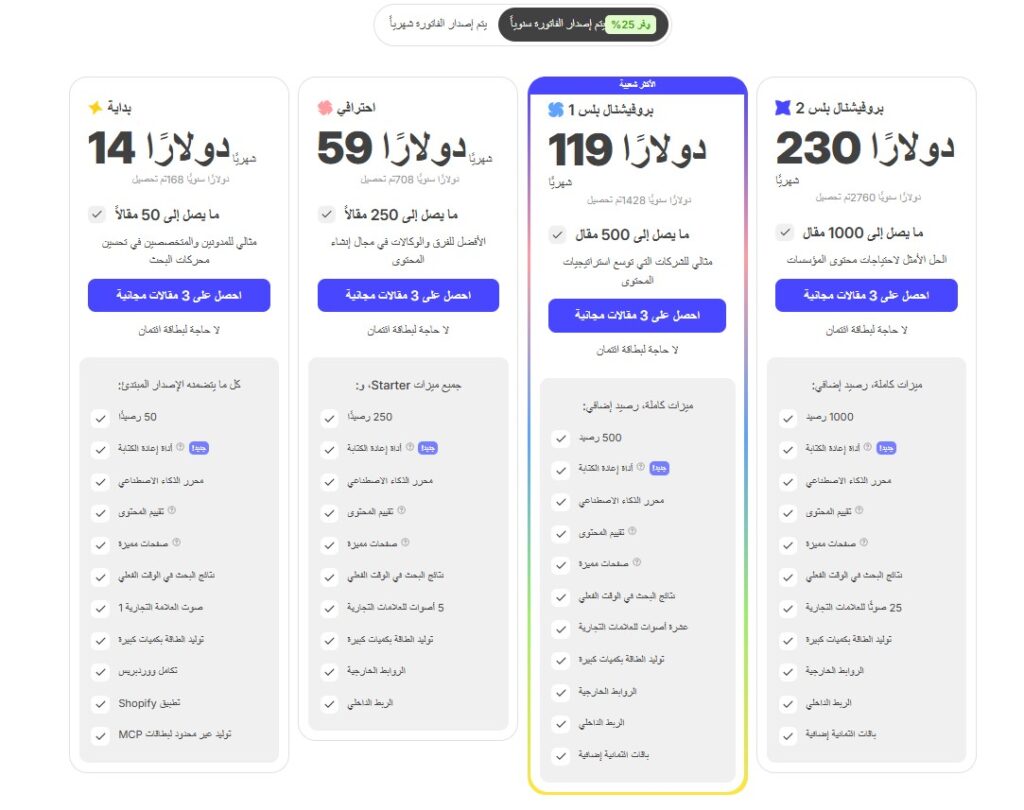Open the help tooltip beside أداة إعادة الكتابة in the بداية plan
Screen dimensions: 1024x810
point(180,447)
